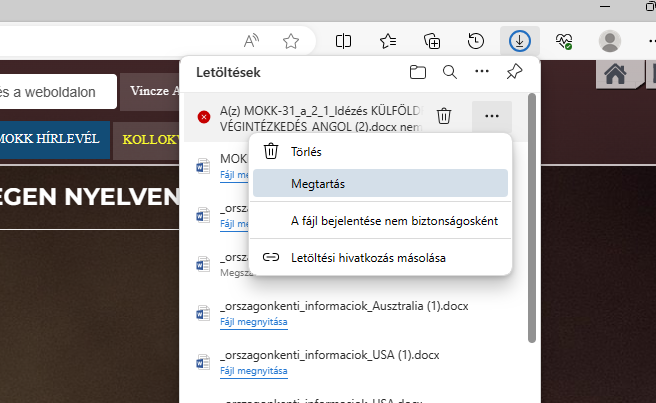Open more options in Letöltések header
The height and width of the screenshot is (403, 656).
[x=482, y=72]
